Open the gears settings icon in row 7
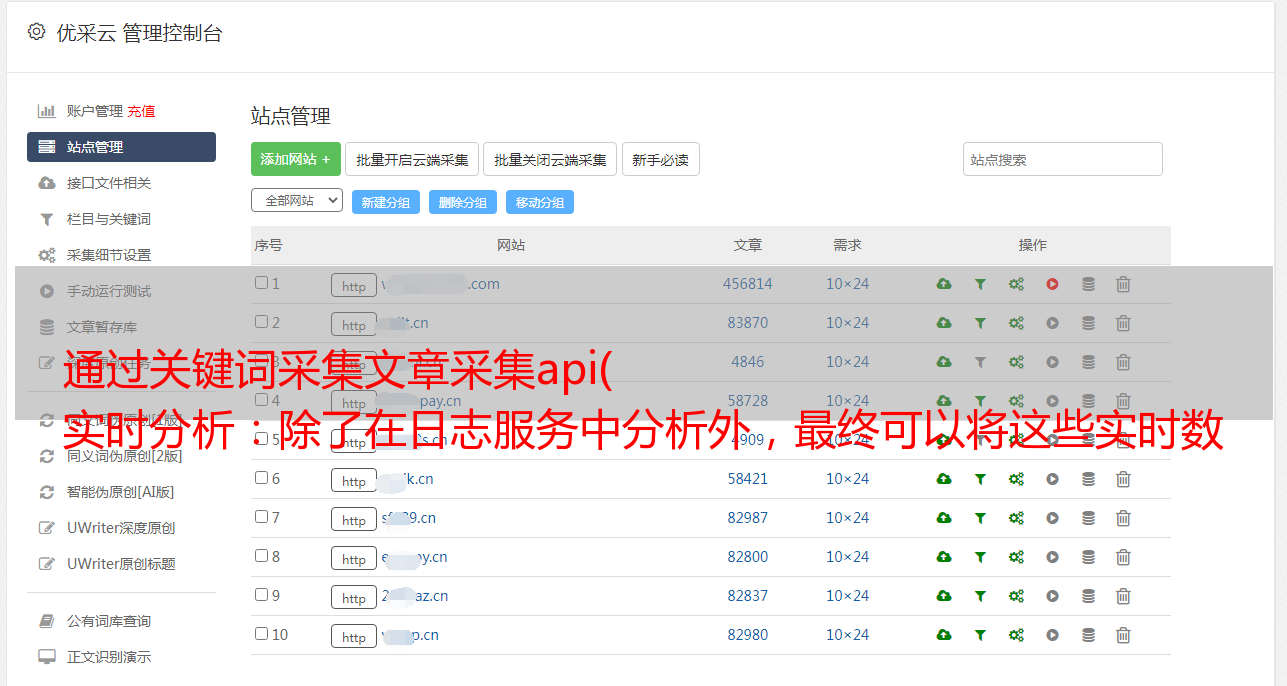 tap(1016, 518)
